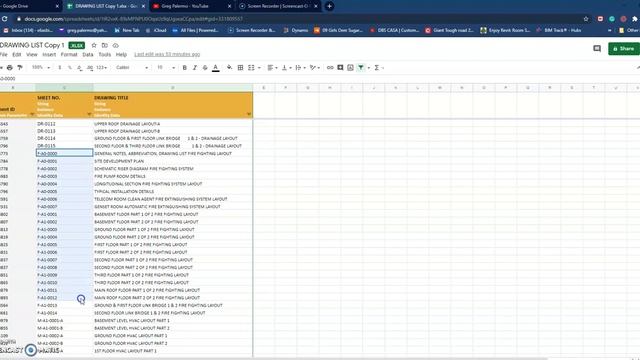Select FIRE PUMP ROOM DETAILS cell
640x360 pixels.
(173, 176)
